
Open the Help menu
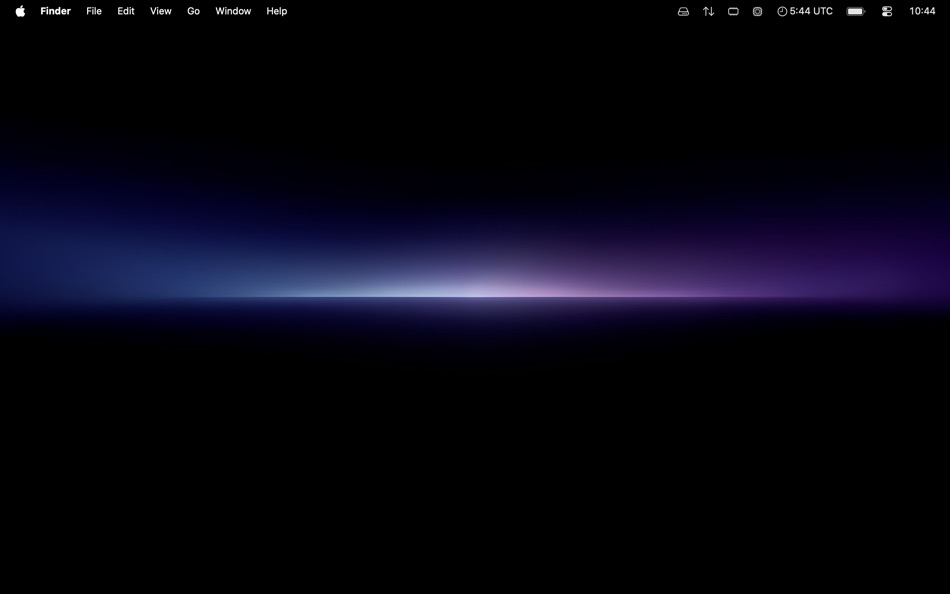[x=276, y=11]
